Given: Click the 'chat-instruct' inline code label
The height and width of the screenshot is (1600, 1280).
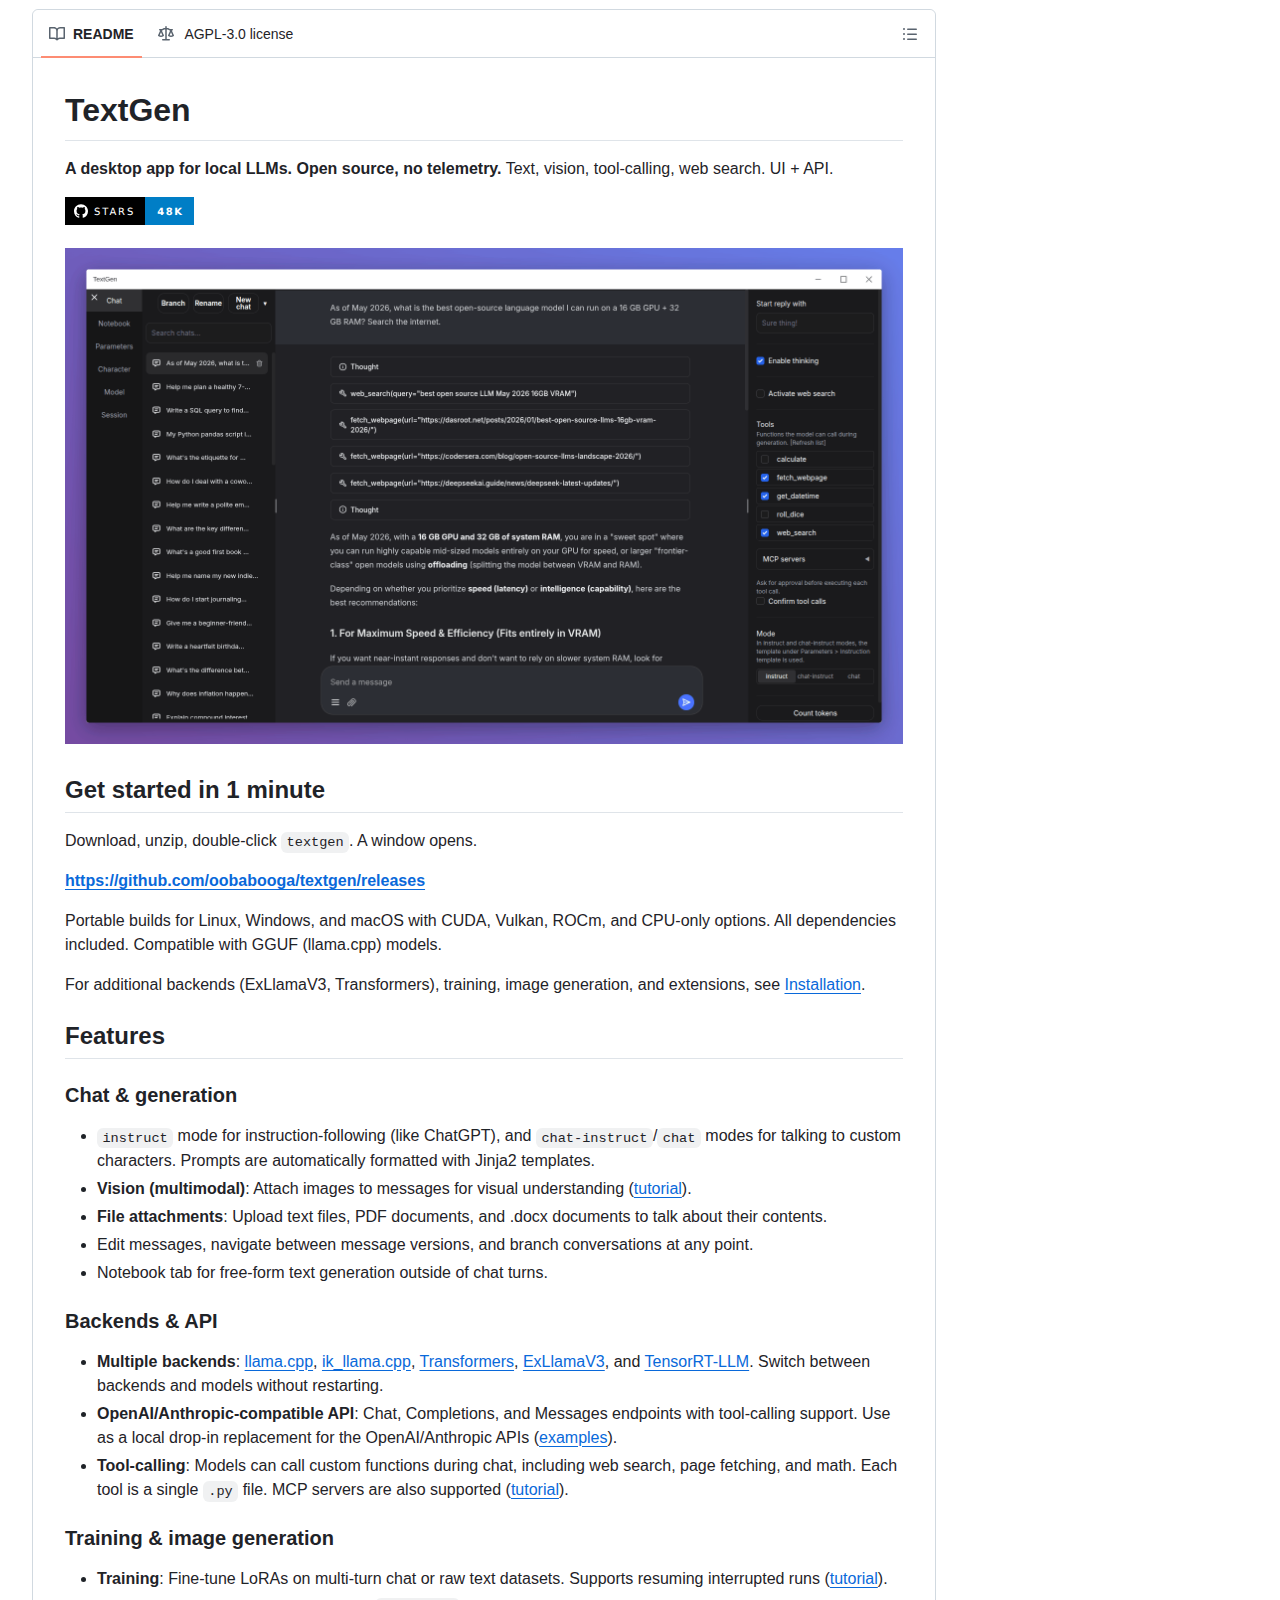Looking at the screenshot, I should point(594,1137).
